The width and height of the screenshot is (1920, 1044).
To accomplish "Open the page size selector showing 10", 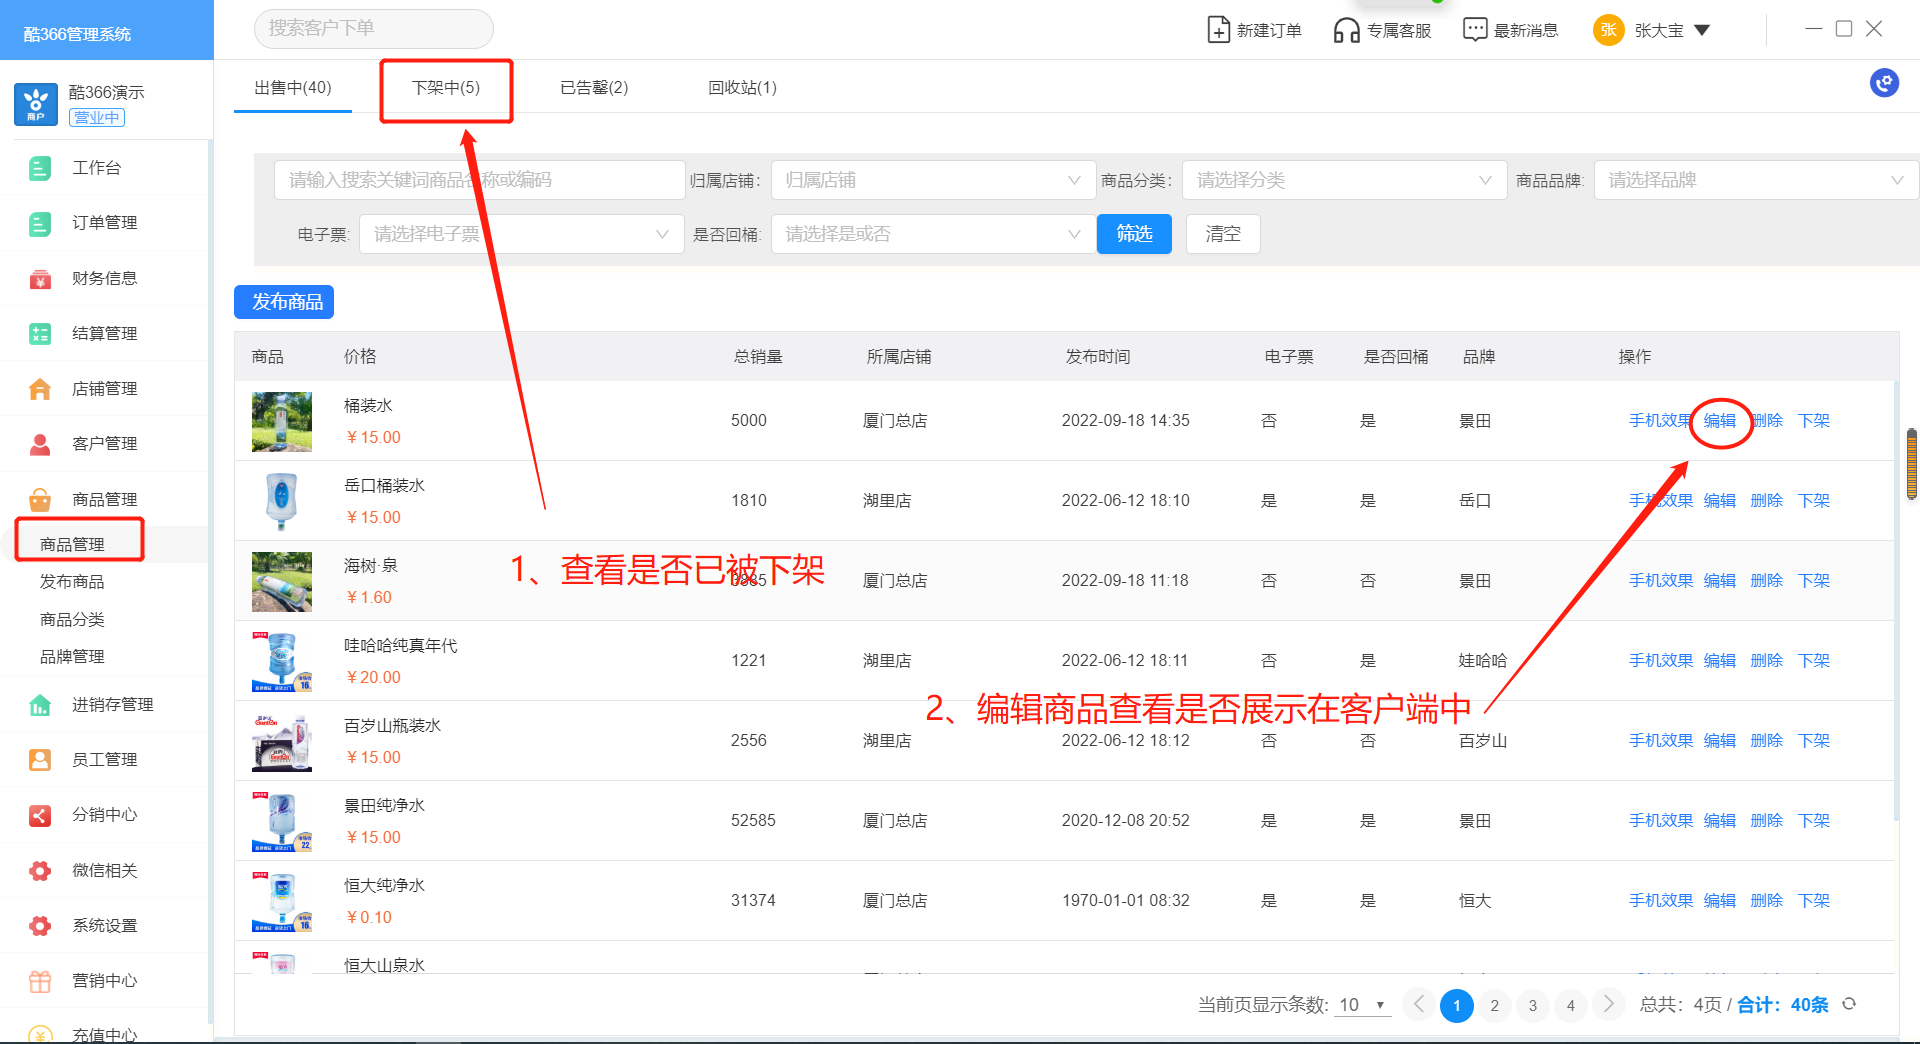I will coord(1363,1005).
